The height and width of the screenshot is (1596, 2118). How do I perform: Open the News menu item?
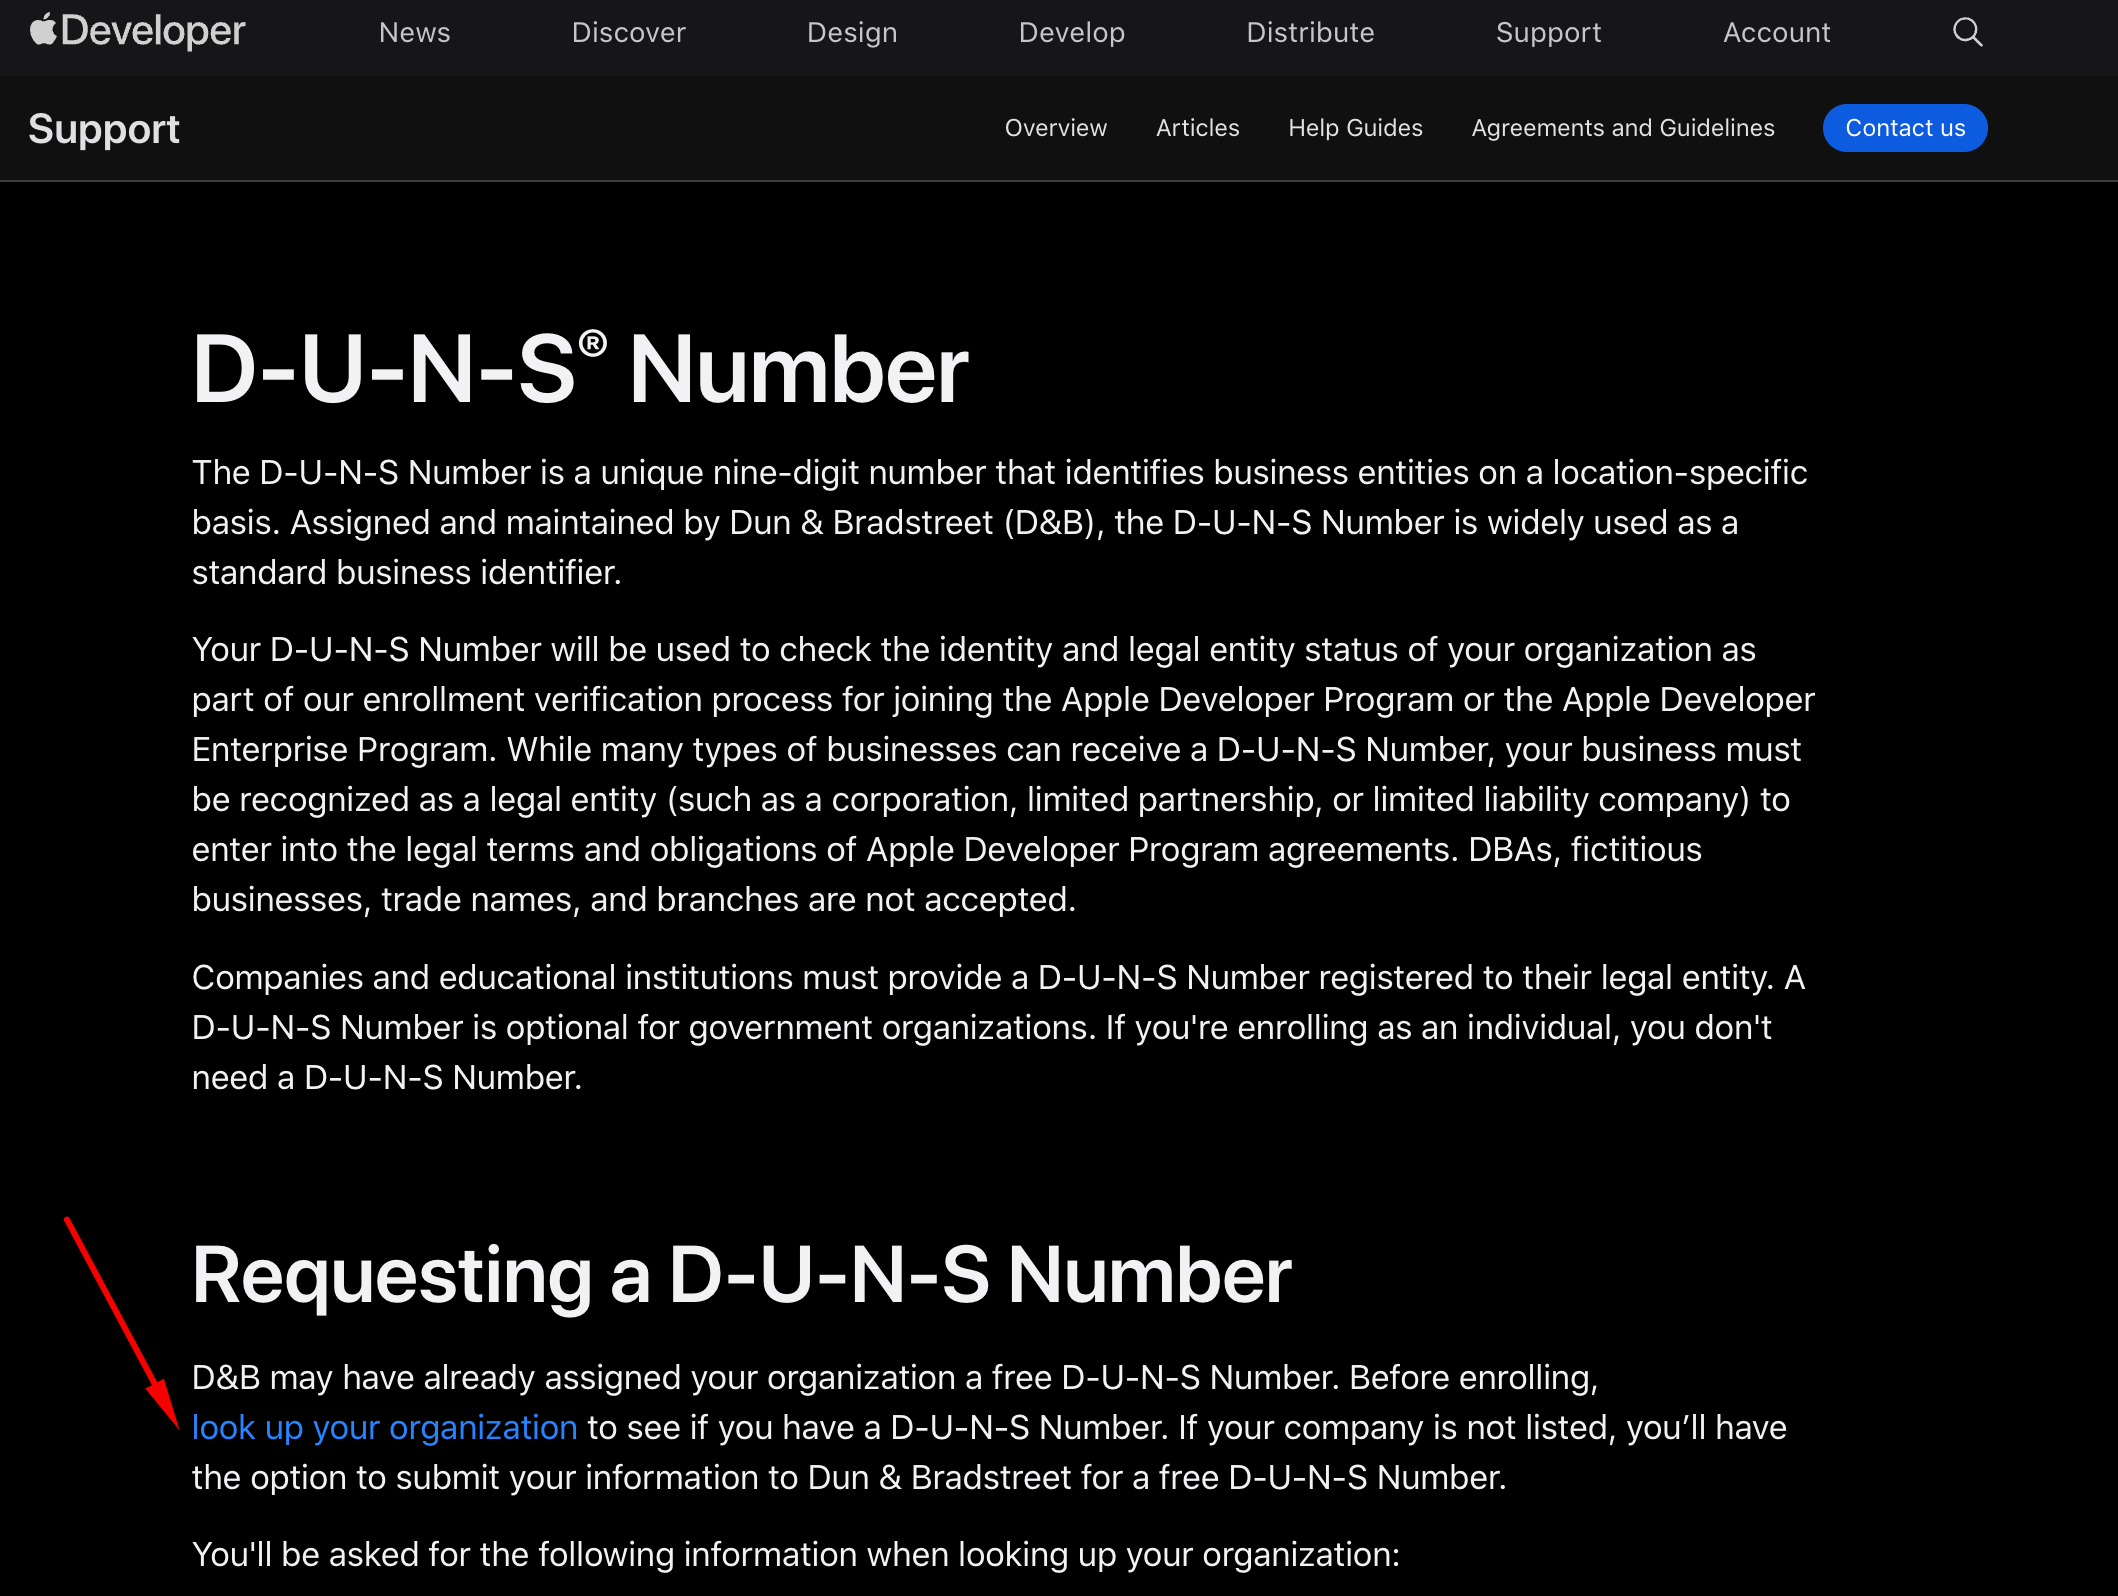414,32
